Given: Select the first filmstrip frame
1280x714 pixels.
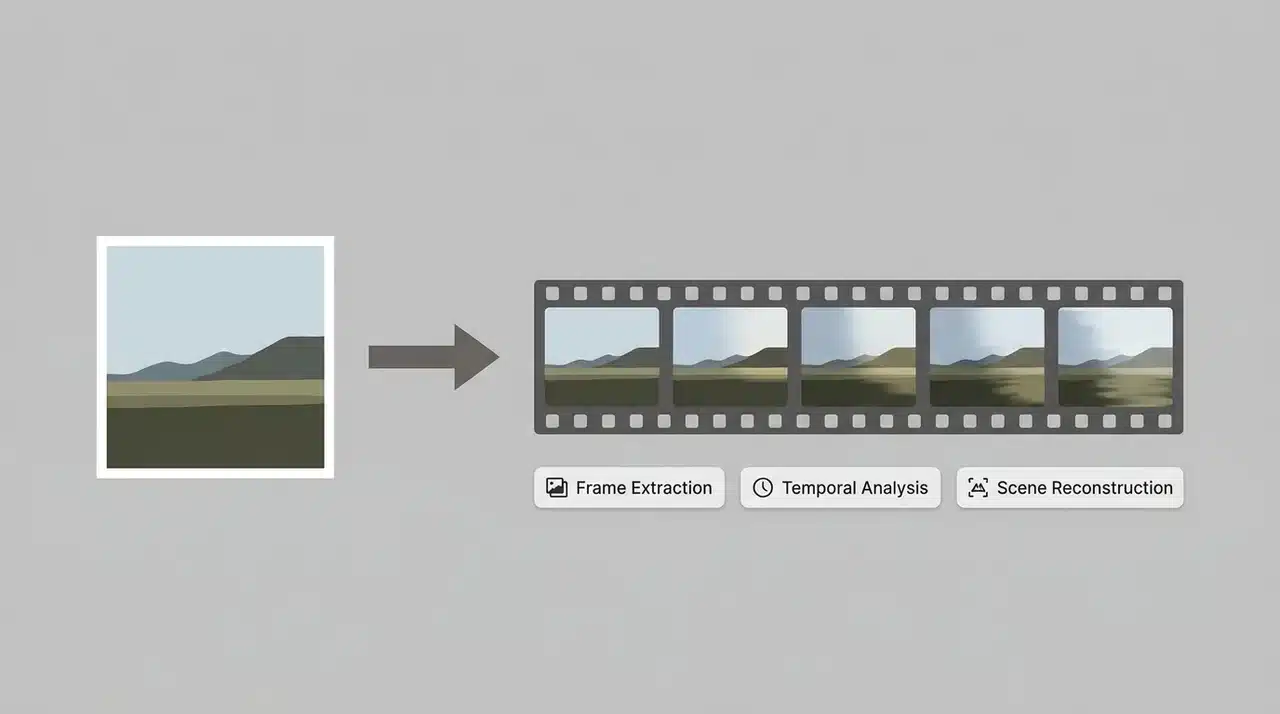Looking at the screenshot, I should click(602, 356).
